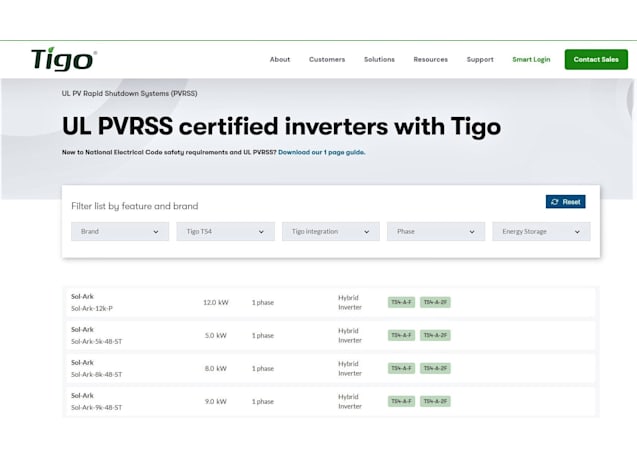Expand the Phase filter dropdown

click(x=436, y=232)
